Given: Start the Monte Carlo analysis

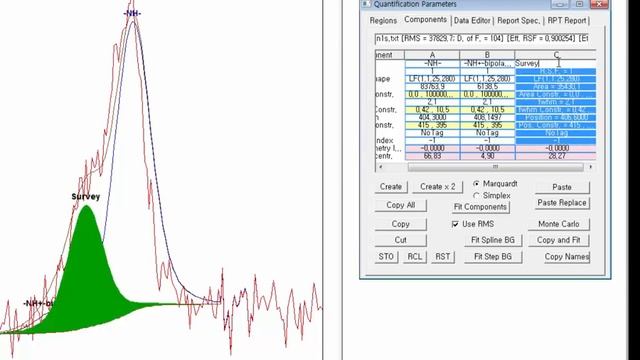Looking at the screenshot, I should (559, 224).
